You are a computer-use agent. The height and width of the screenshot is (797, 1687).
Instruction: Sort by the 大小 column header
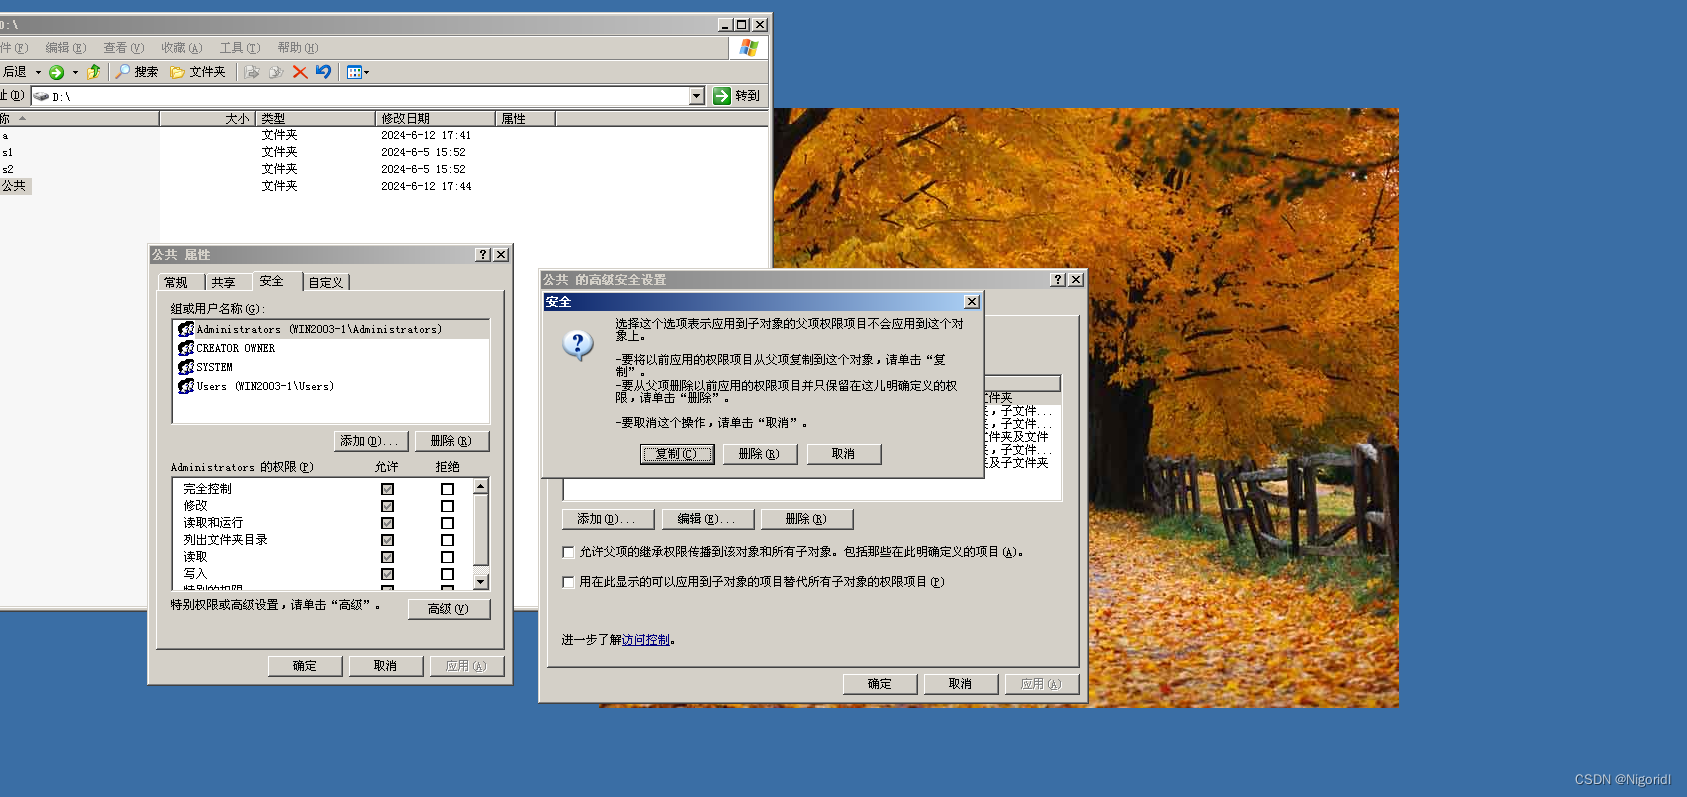point(207,119)
